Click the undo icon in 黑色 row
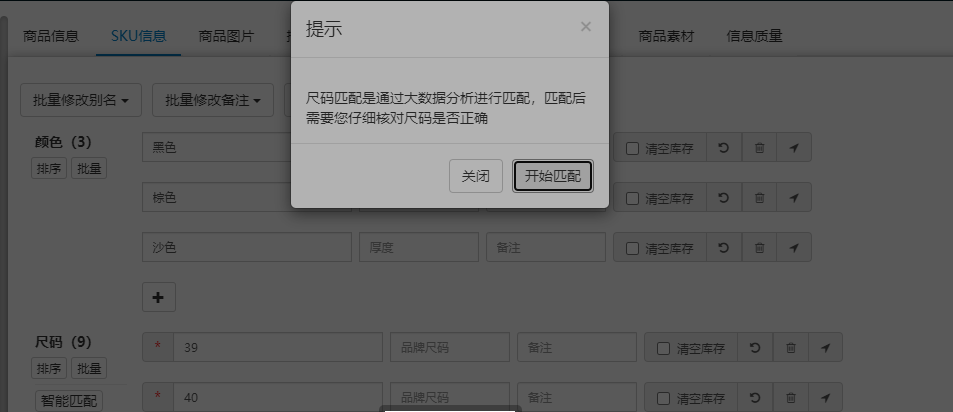The height and width of the screenshot is (412, 953). point(724,148)
